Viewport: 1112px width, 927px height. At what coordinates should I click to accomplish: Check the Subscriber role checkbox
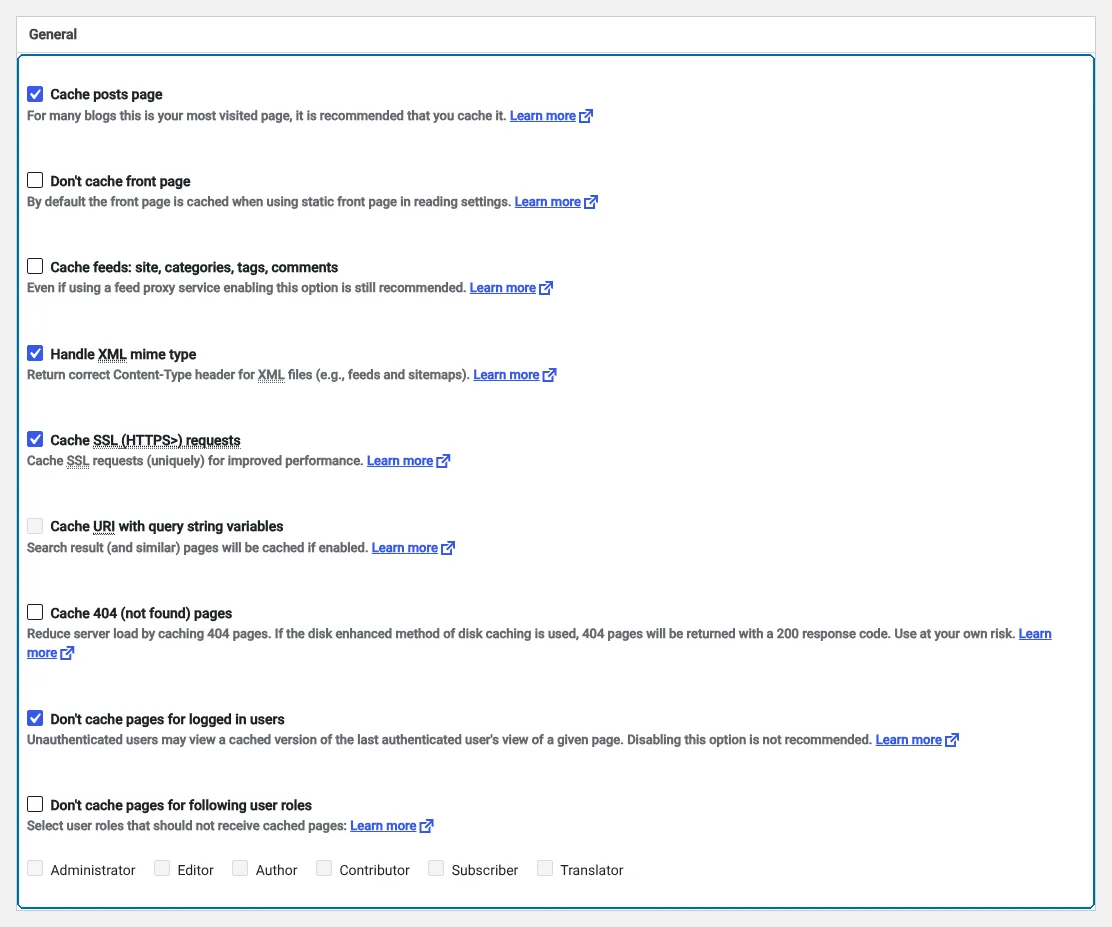[x=435, y=869]
